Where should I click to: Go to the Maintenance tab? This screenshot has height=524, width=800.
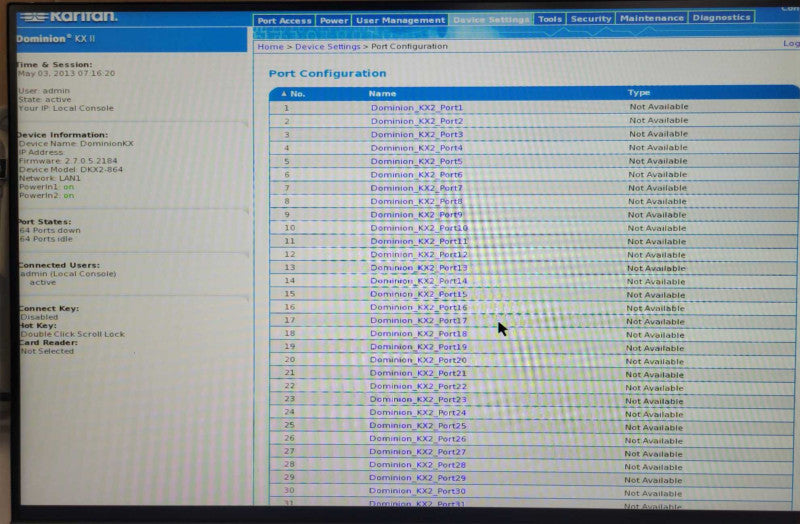coord(652,18)
